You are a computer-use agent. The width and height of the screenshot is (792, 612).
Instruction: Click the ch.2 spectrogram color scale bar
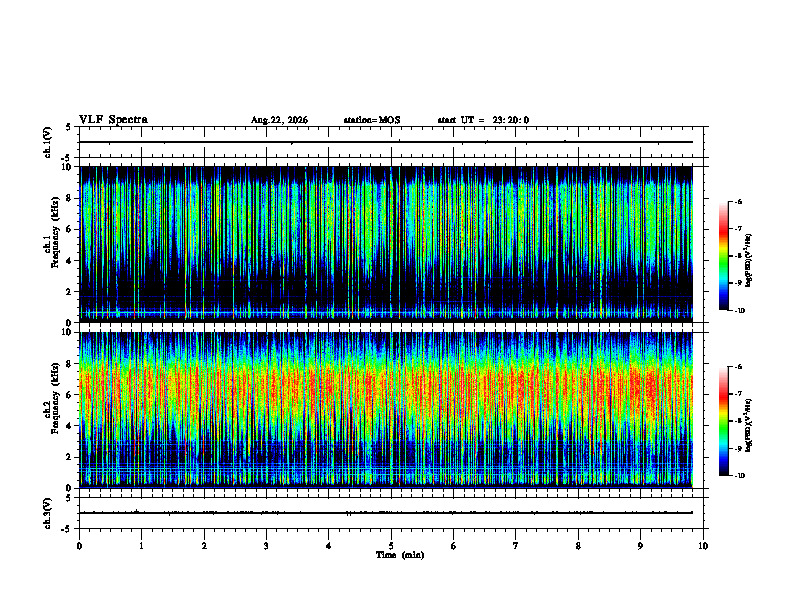point(723,421)
